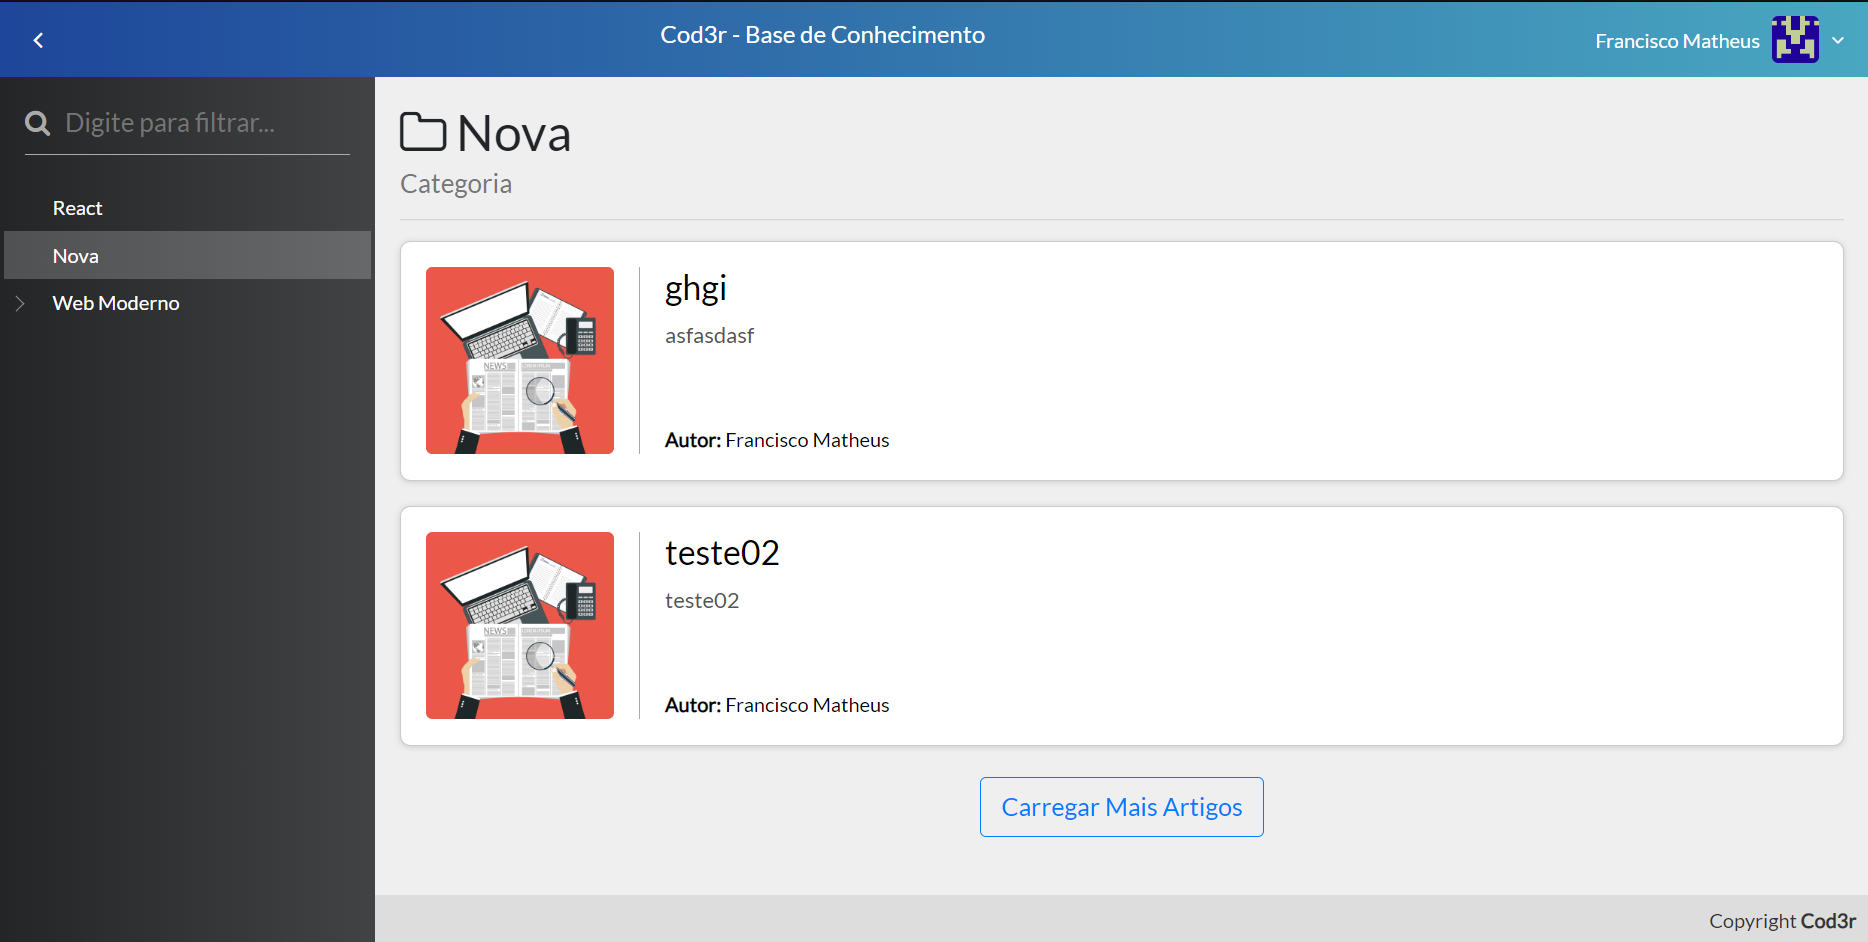The image size is (1868, 942).
Task: Click the ghgi article thumbnail image
Action: [519, 360]
